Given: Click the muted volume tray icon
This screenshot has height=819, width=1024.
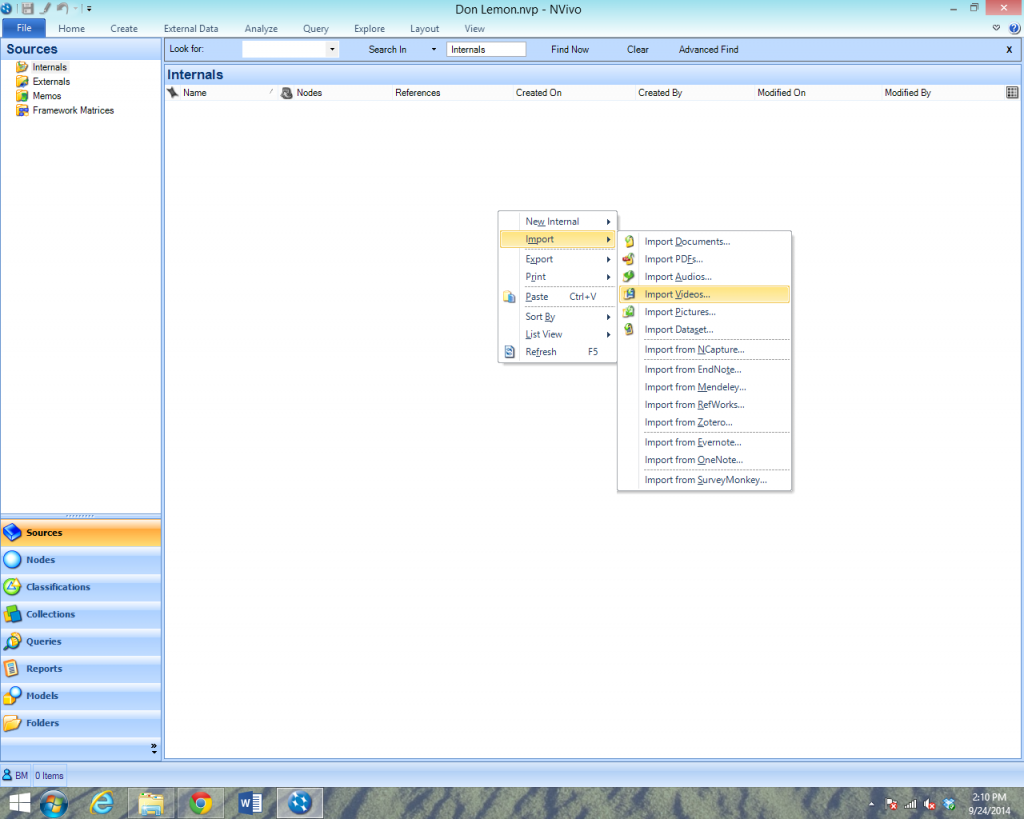Looking at the screenshot, I should 929,805.
